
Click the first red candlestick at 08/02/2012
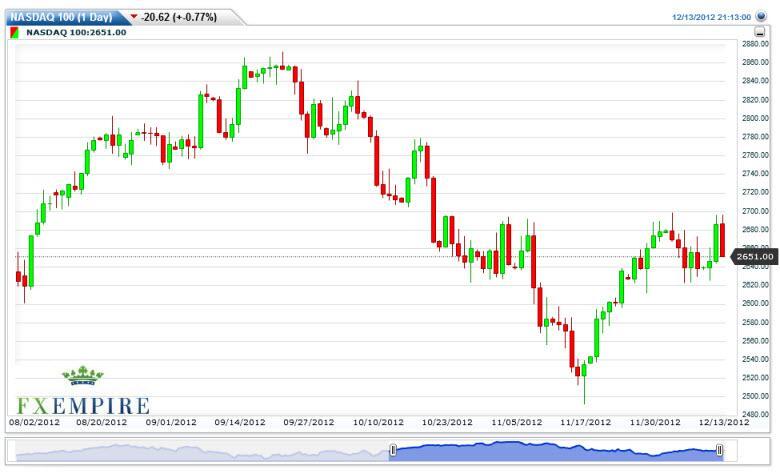[18, 277]
